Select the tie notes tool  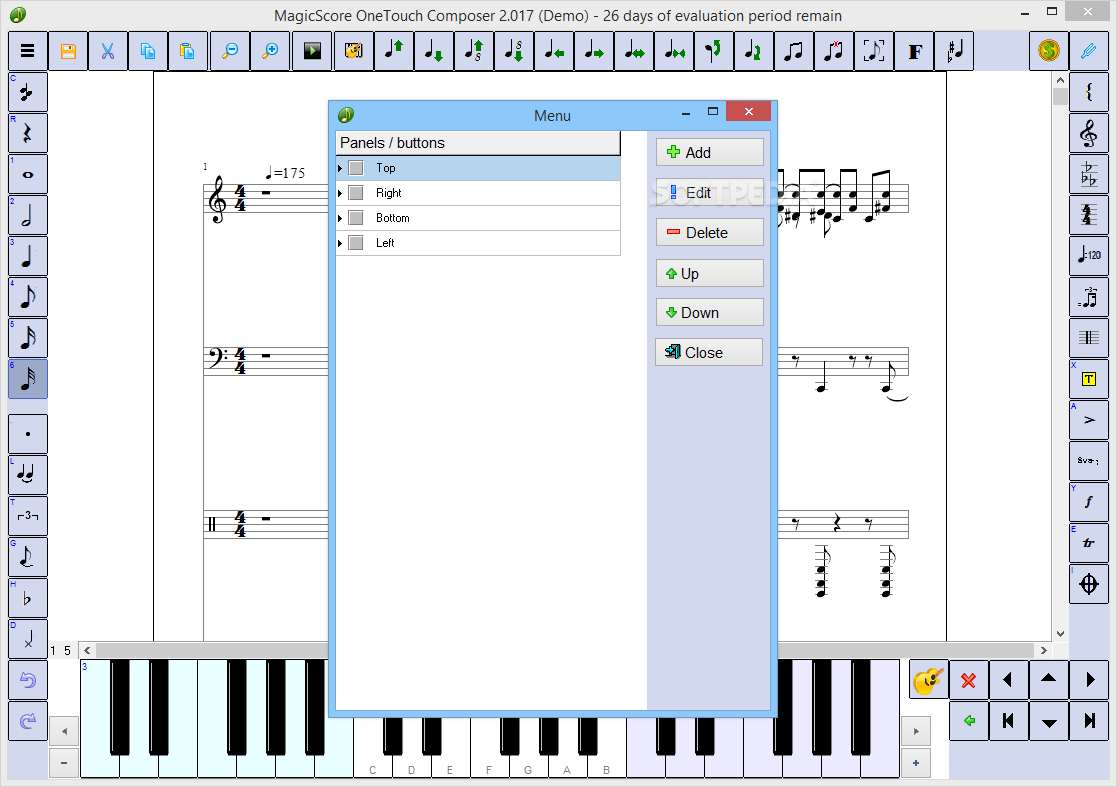(x=28, y=475)
